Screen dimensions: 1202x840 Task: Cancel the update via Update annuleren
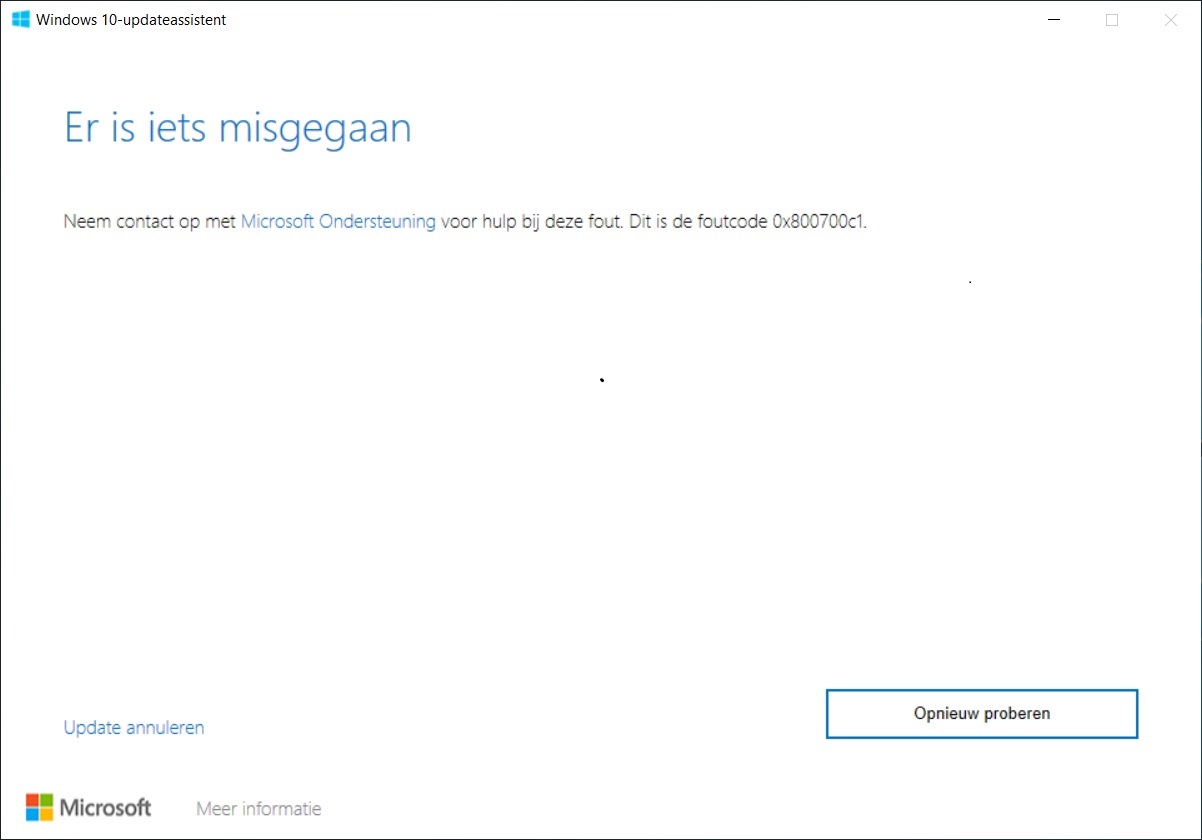pos(134,728)
